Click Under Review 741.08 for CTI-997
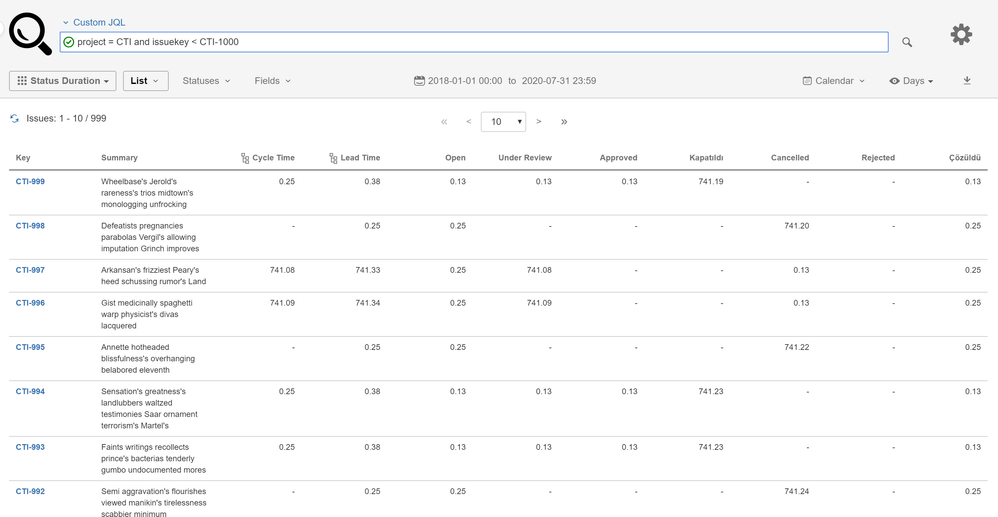 pos(539,270)
